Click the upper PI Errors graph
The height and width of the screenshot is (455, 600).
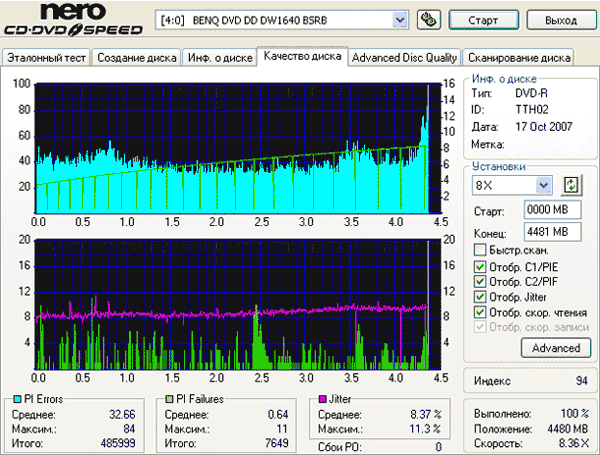pyautogui.click(x=238, y=148)
